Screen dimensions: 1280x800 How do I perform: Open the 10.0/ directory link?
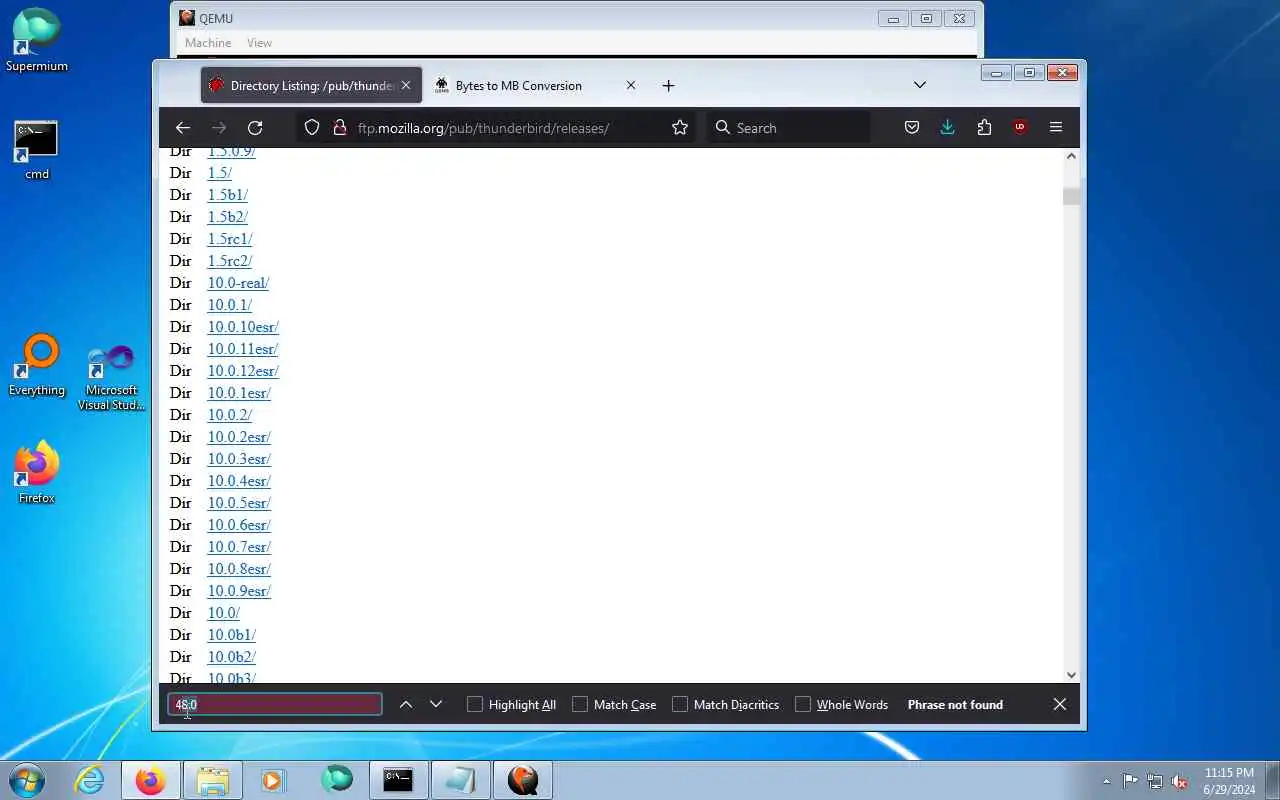[x=224, y=613]
